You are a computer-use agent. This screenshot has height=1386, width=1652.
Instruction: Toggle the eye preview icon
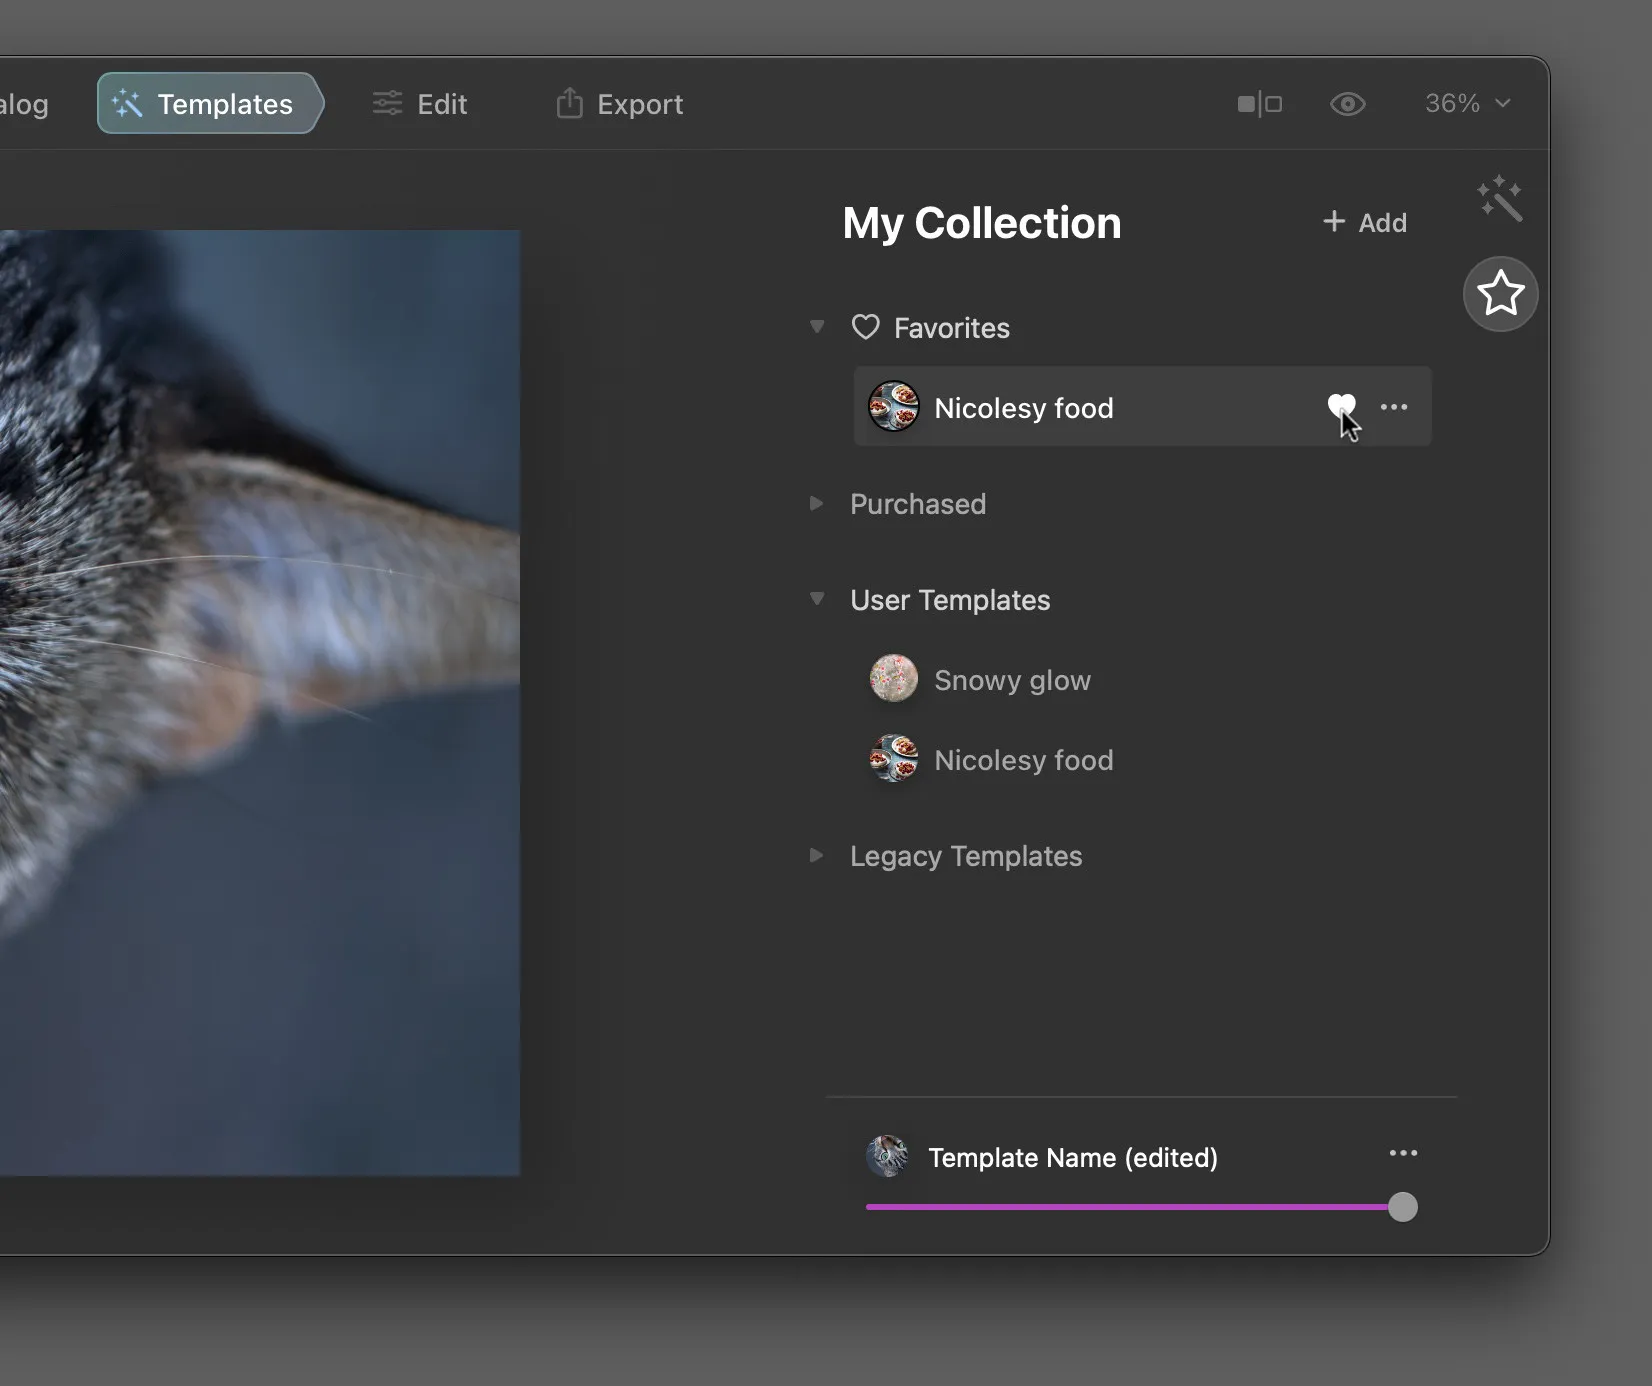point(1347,104)
